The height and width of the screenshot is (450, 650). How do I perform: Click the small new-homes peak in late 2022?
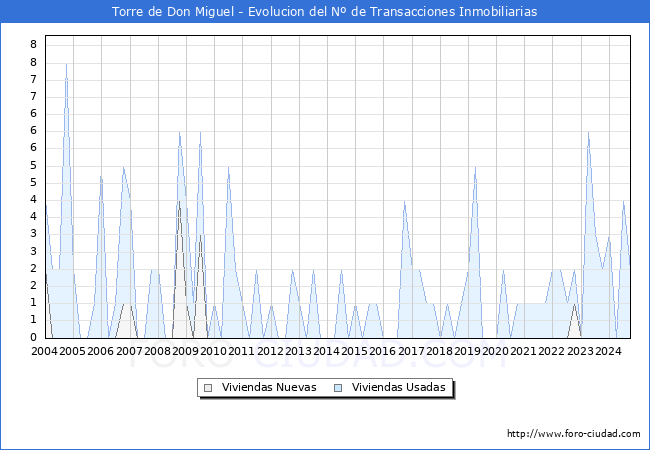tap(574, 304)
